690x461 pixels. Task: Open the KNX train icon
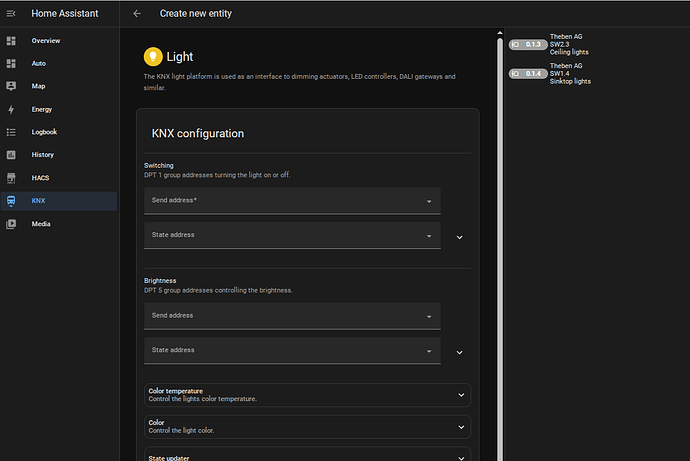click(x=11, y=201)
